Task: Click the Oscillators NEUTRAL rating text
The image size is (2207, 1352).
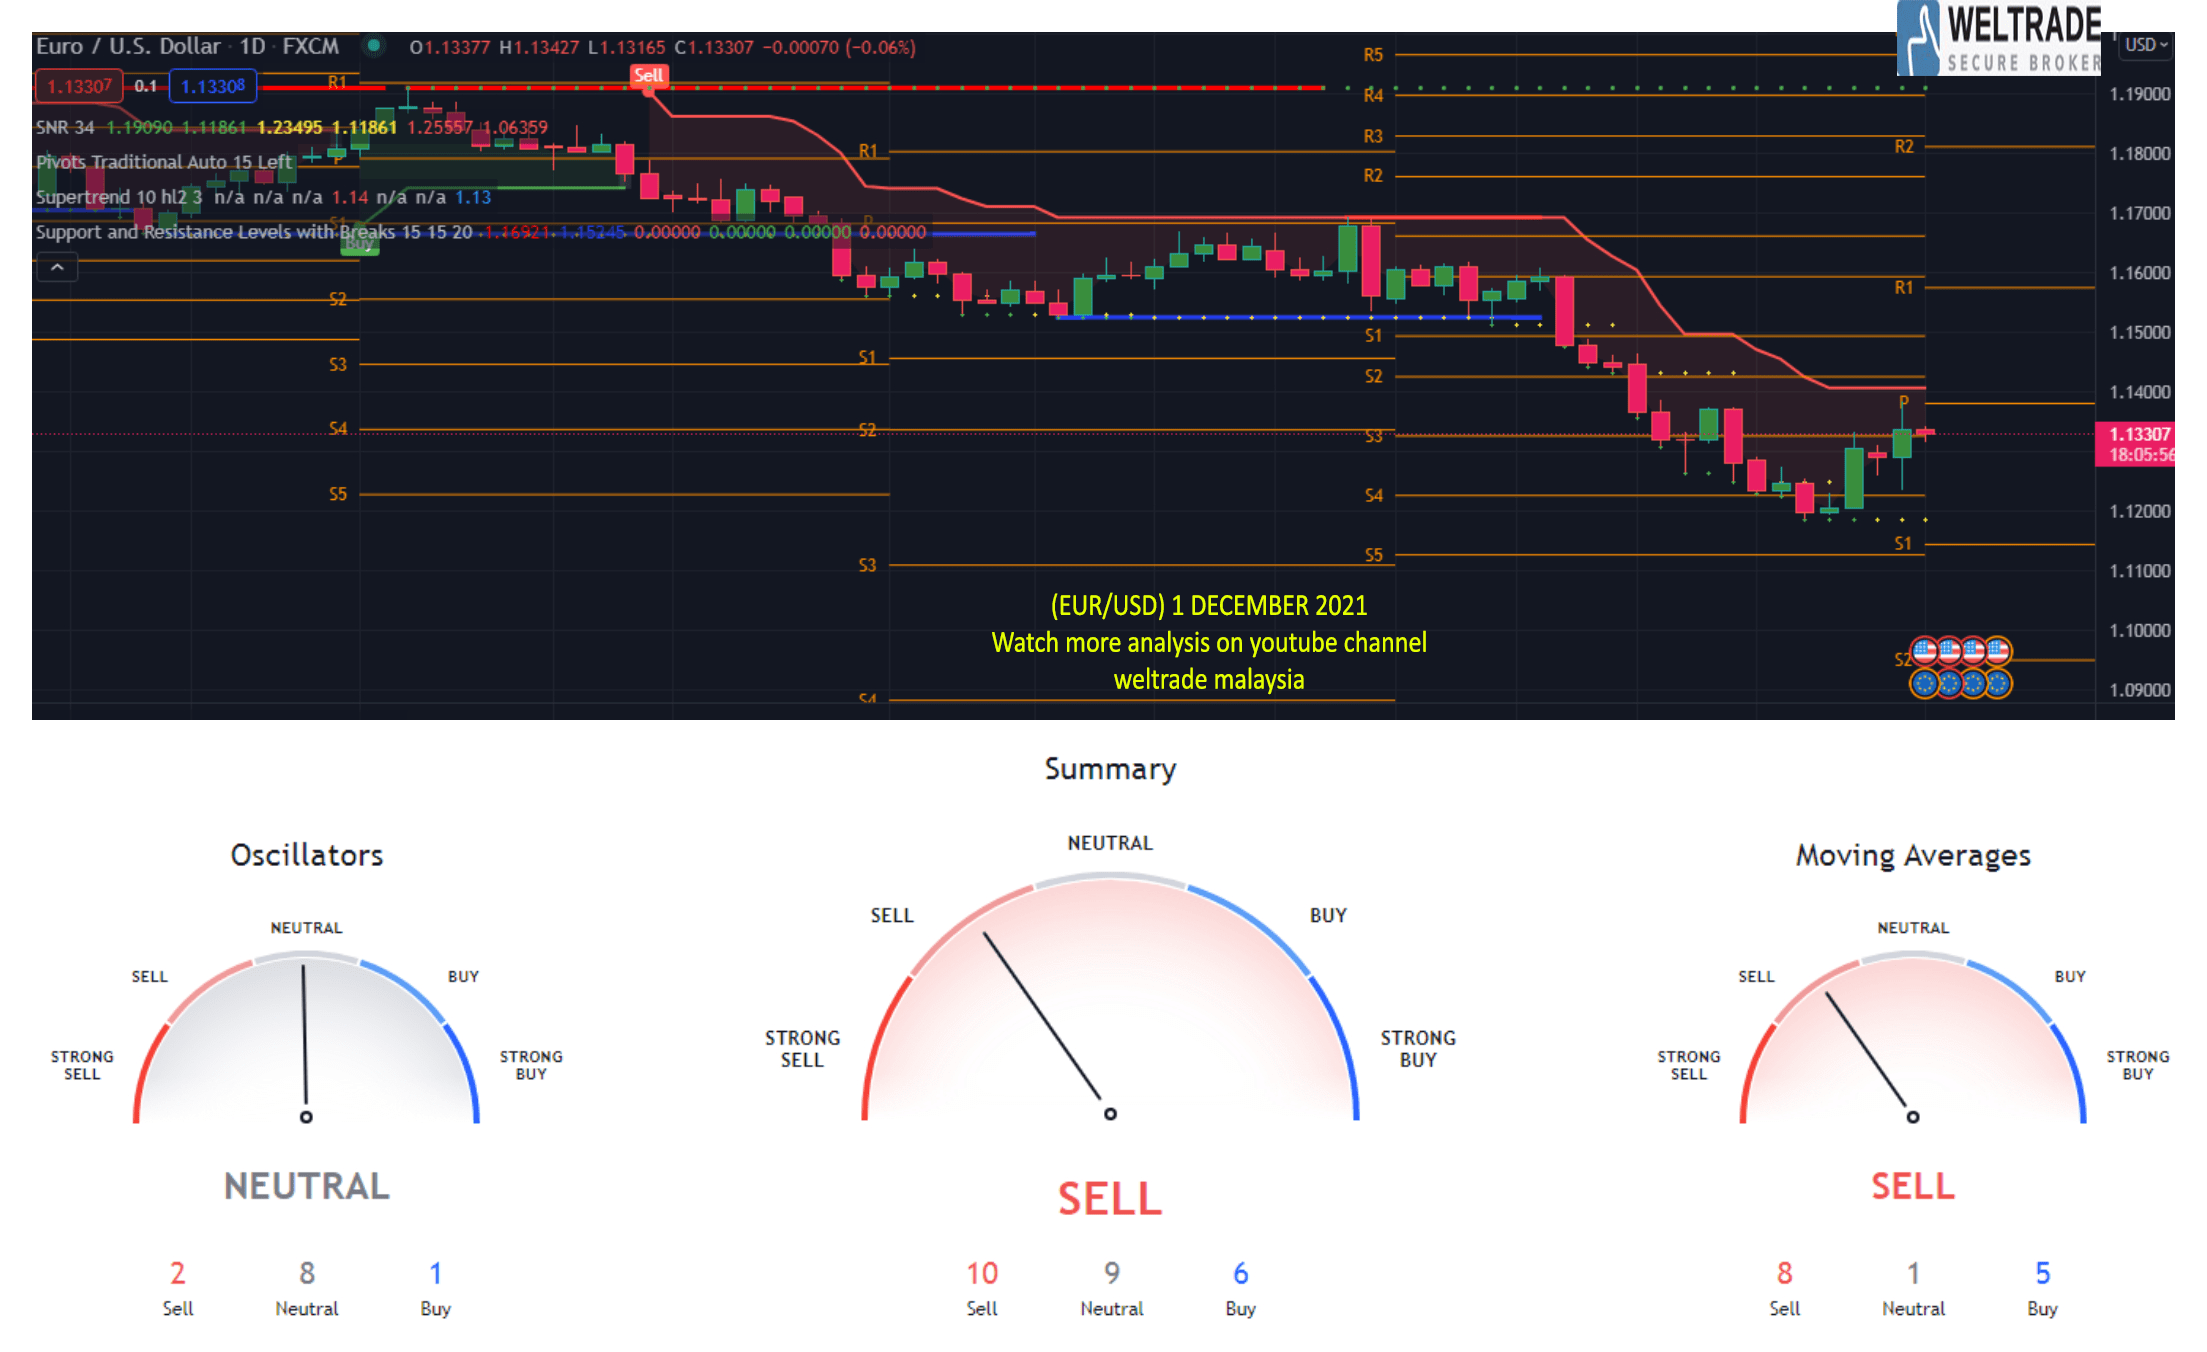Action: 307,1186
